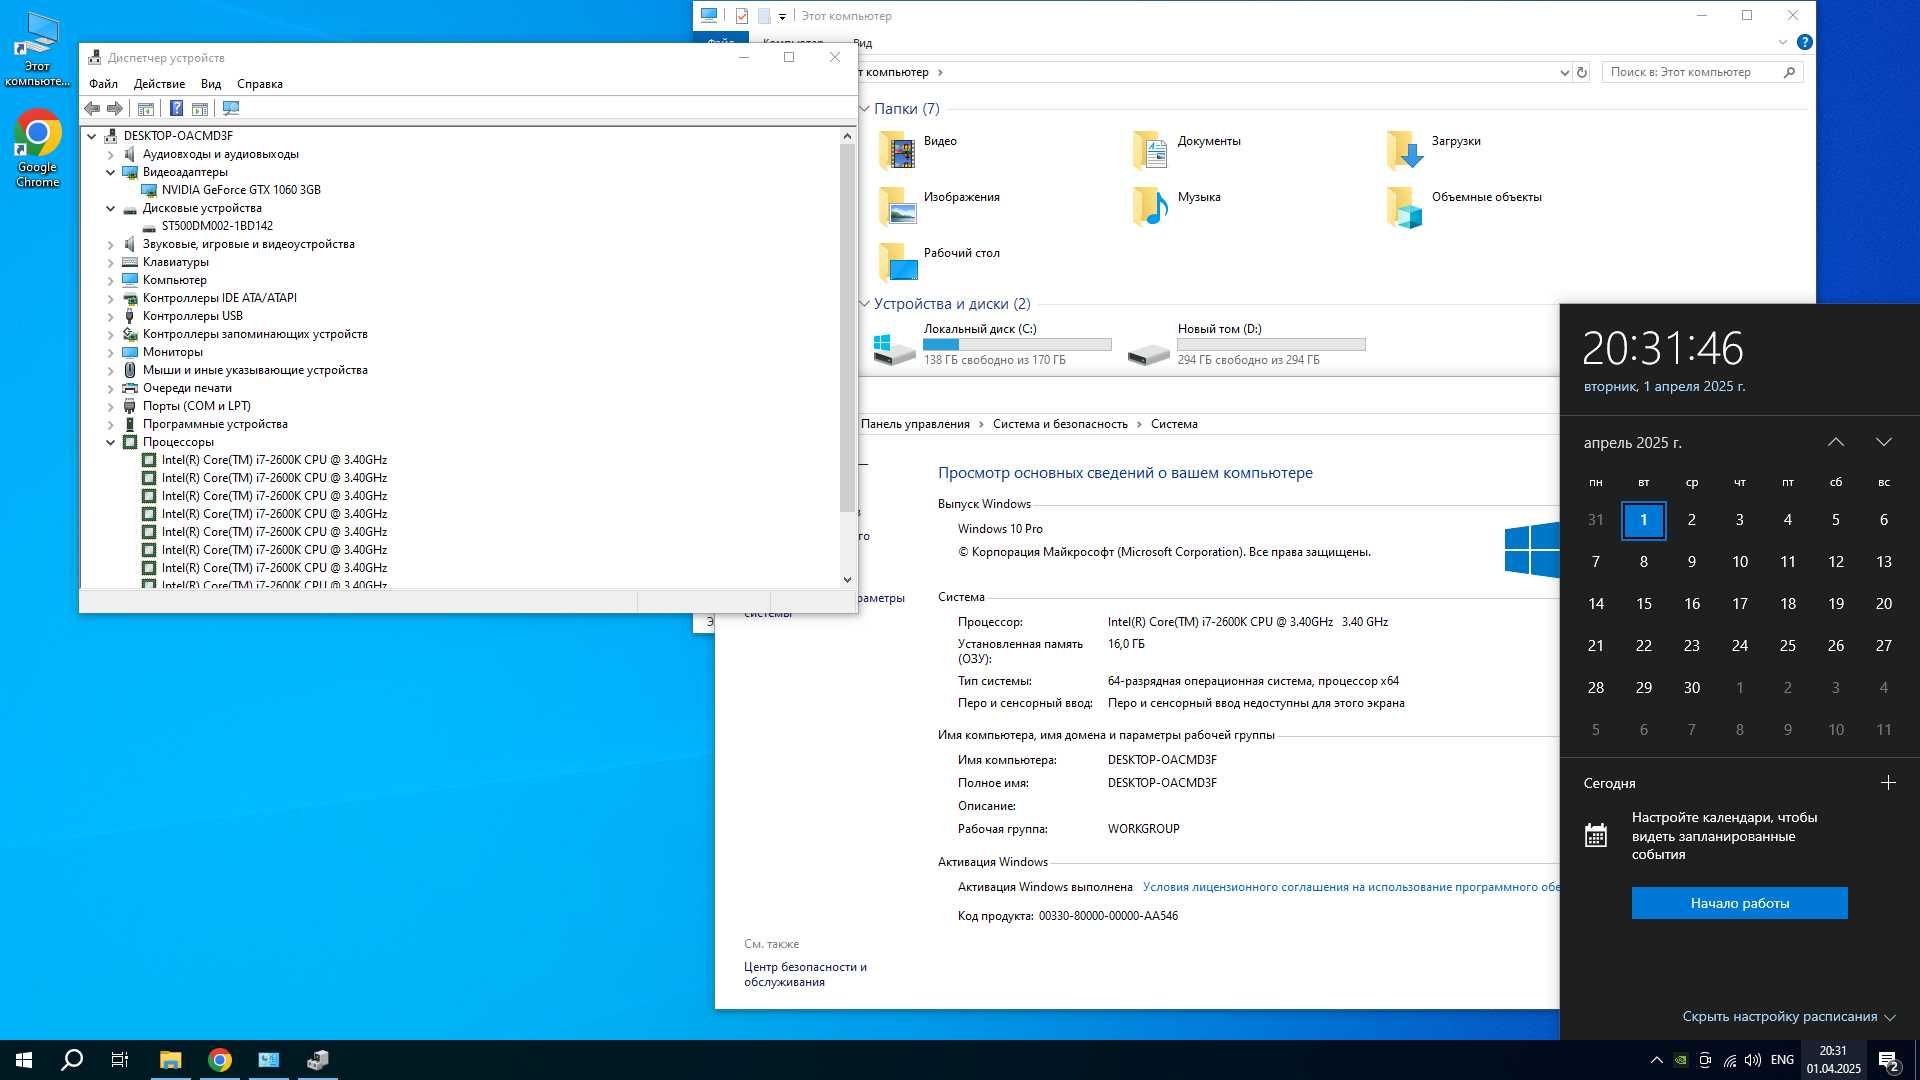Open Google Chrome from the taskbar
Screen dimensions: 1920x1080
pos(220,1060)
